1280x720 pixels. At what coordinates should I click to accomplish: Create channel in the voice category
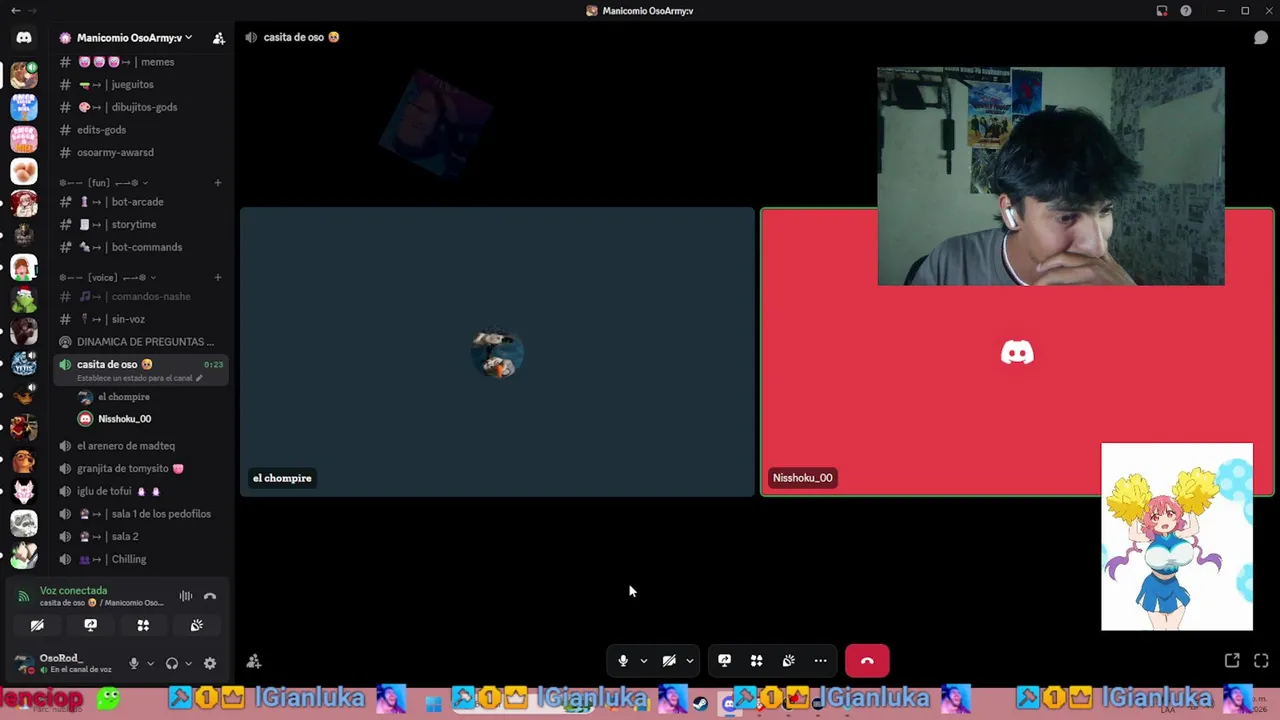point(218,277)
